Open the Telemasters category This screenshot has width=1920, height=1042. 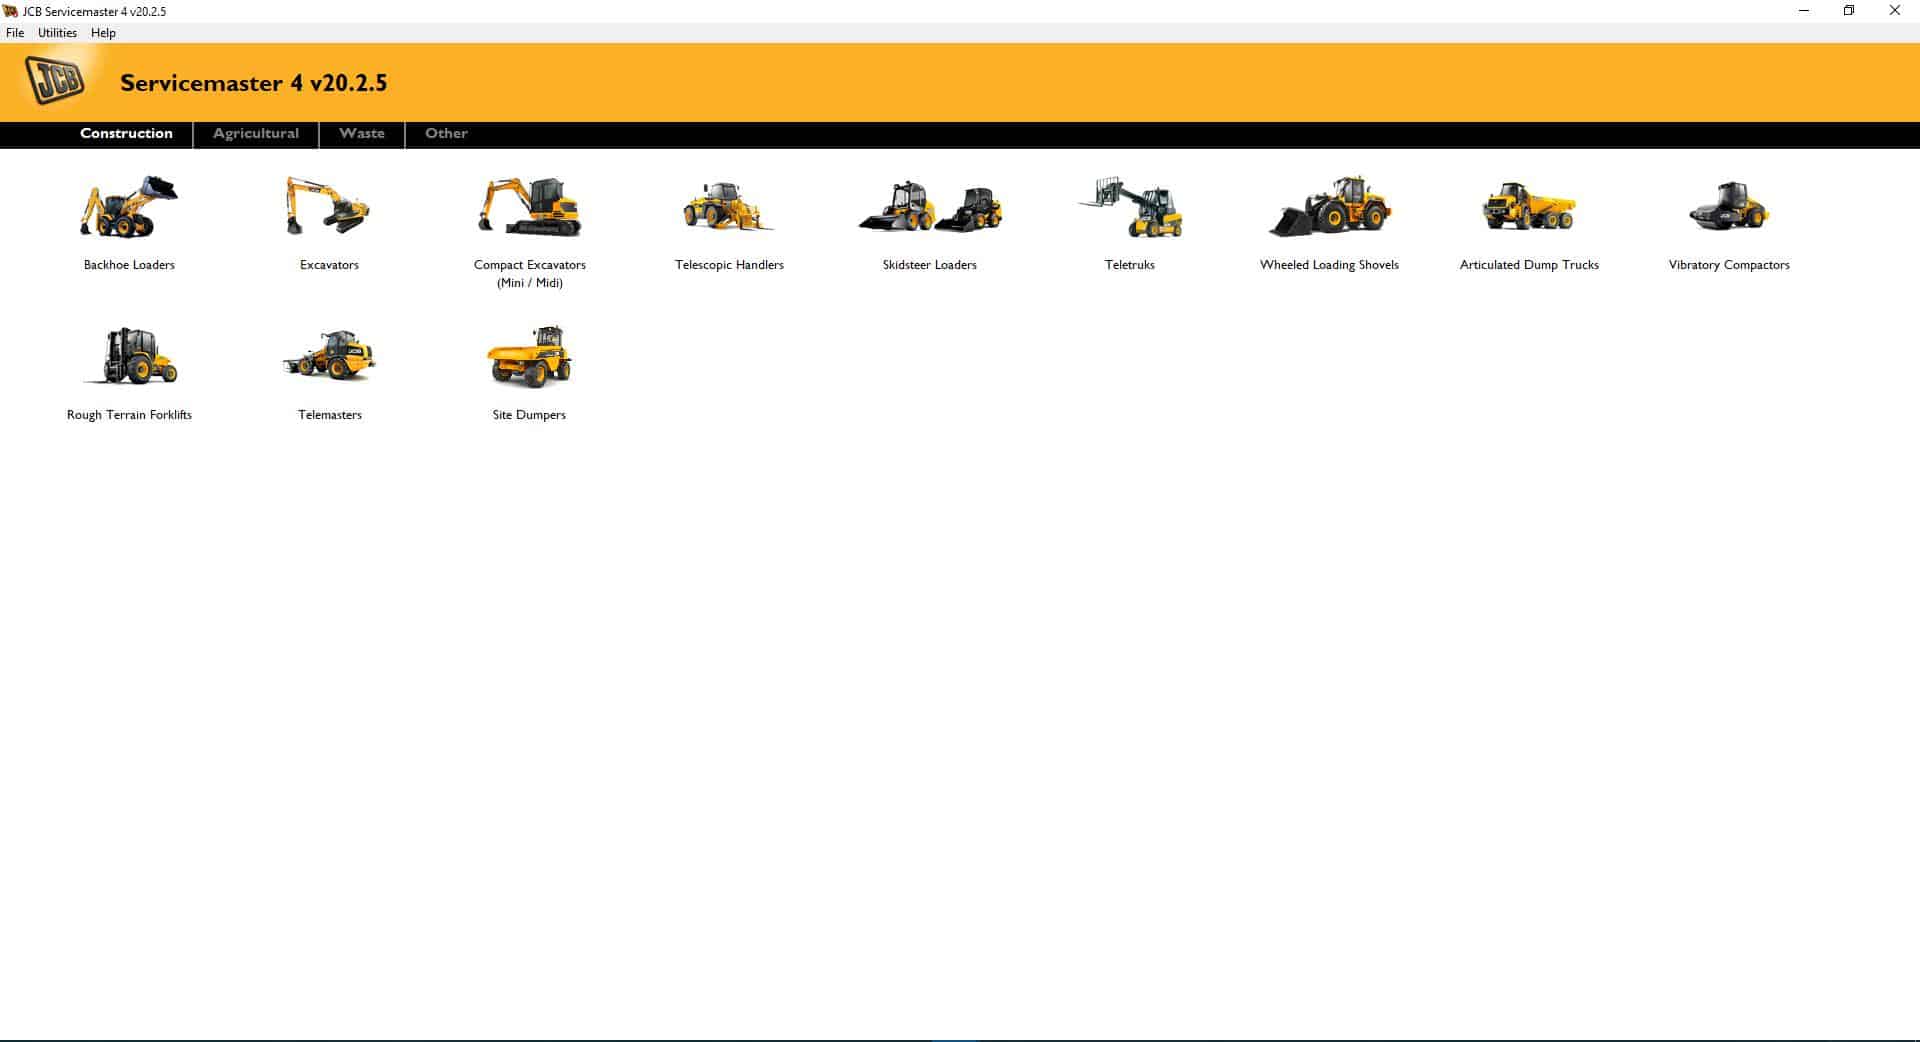click(x=329, y=357)
